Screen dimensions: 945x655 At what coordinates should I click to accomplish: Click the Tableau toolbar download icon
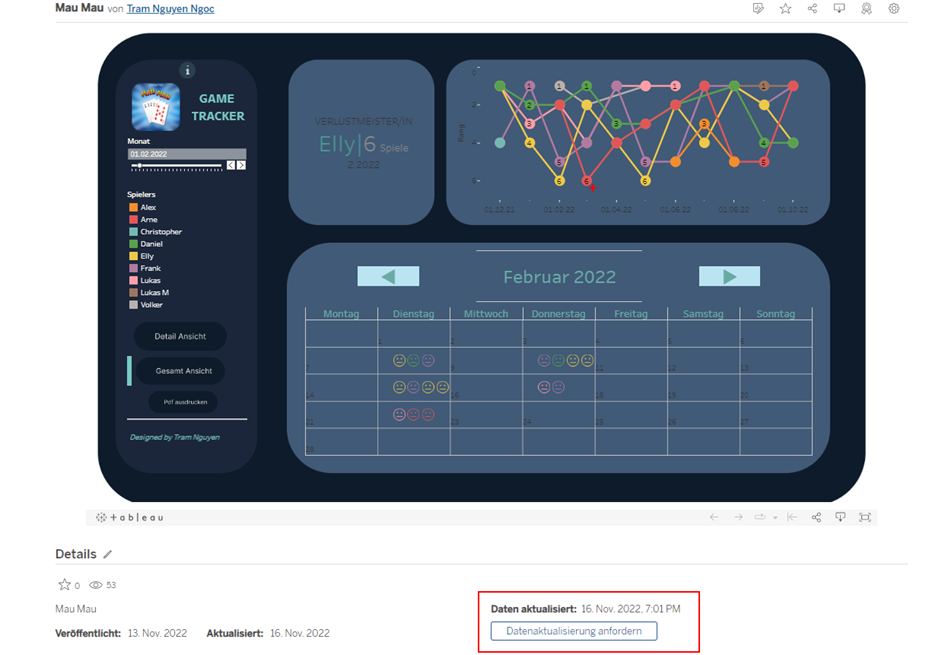click(840, 517)
